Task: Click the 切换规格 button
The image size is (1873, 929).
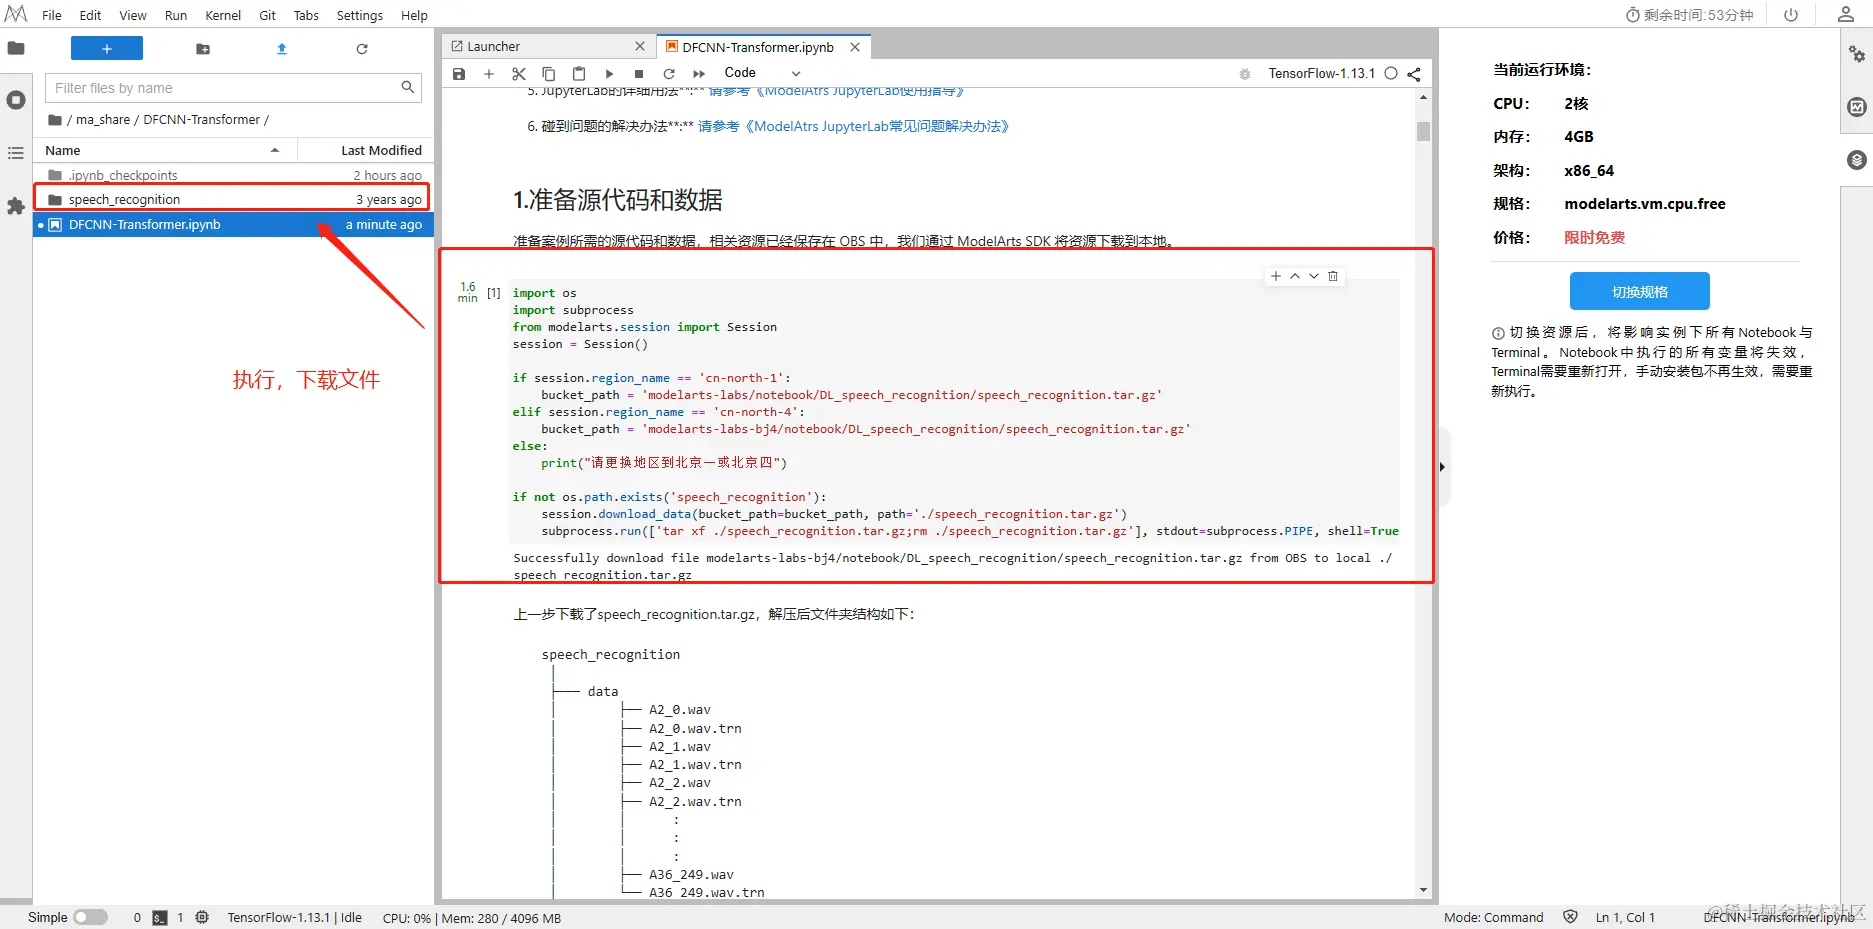Action: tap(1640, 291)
